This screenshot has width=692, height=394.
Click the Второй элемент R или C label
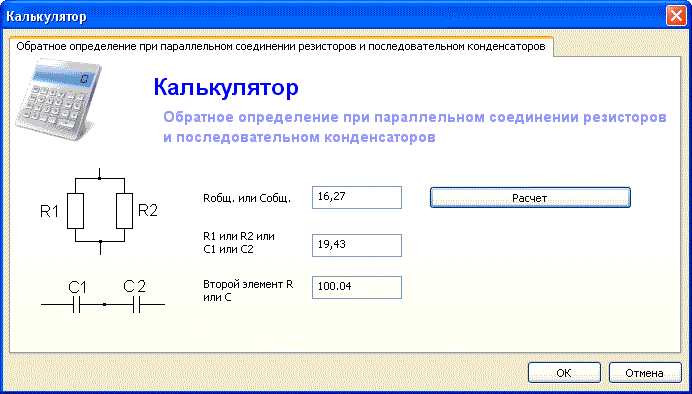pos(248,291)
